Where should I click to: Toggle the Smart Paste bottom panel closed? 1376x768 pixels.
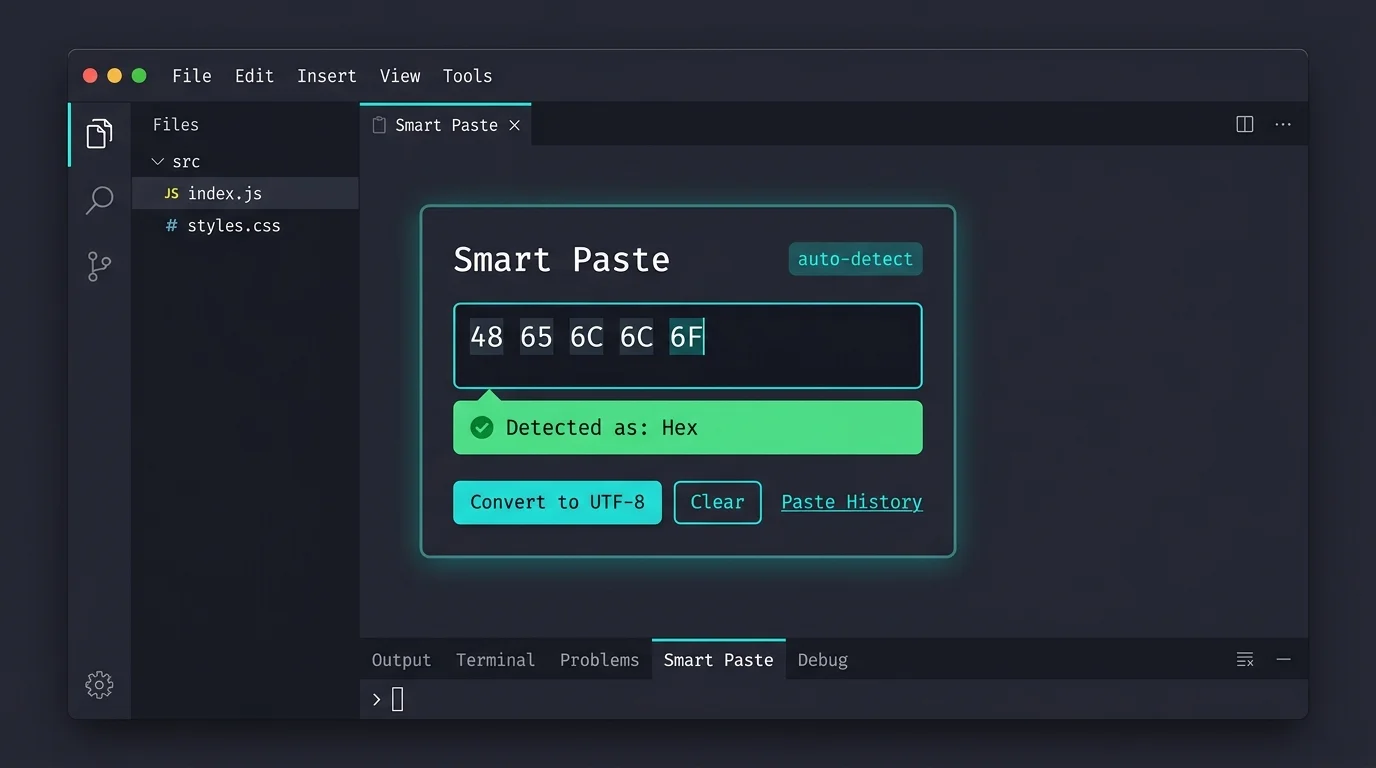1284,659
